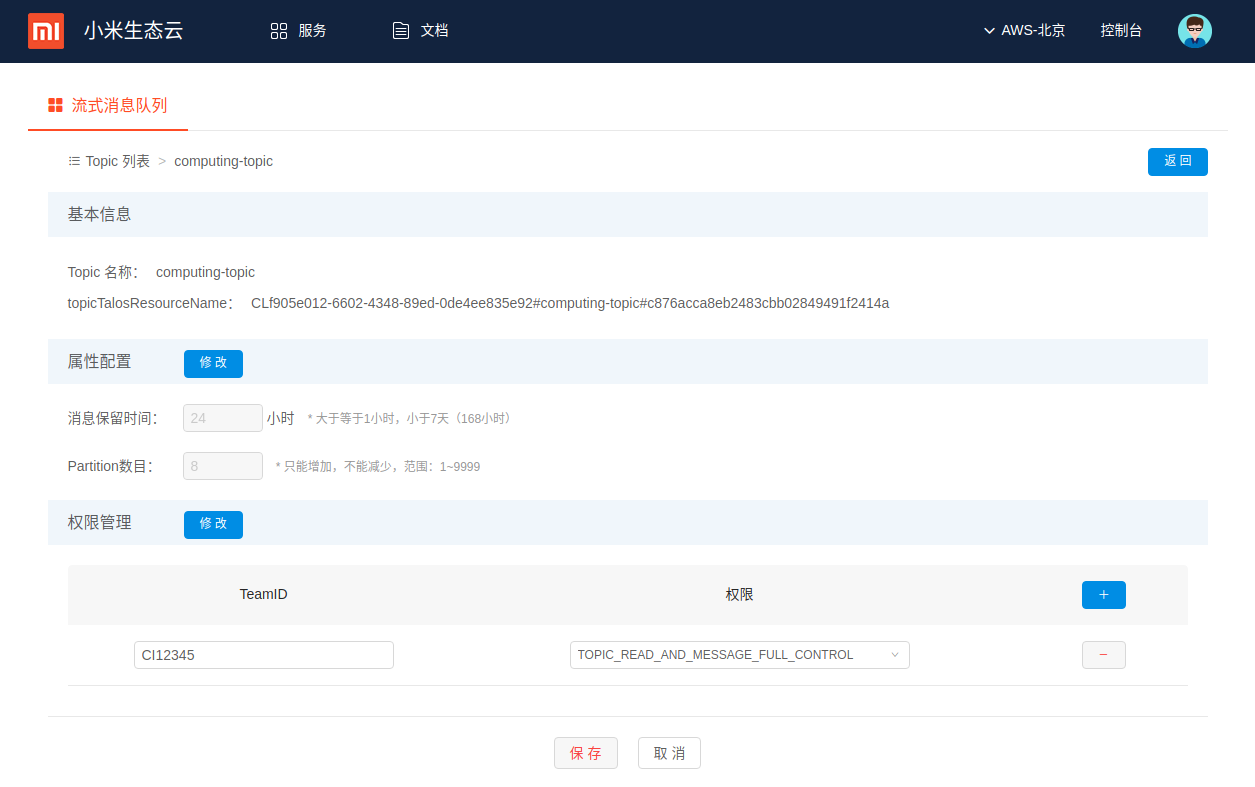Click the Xiaomi MI logo icon
Screen dimensions: 1255x787
click(46, 31)
